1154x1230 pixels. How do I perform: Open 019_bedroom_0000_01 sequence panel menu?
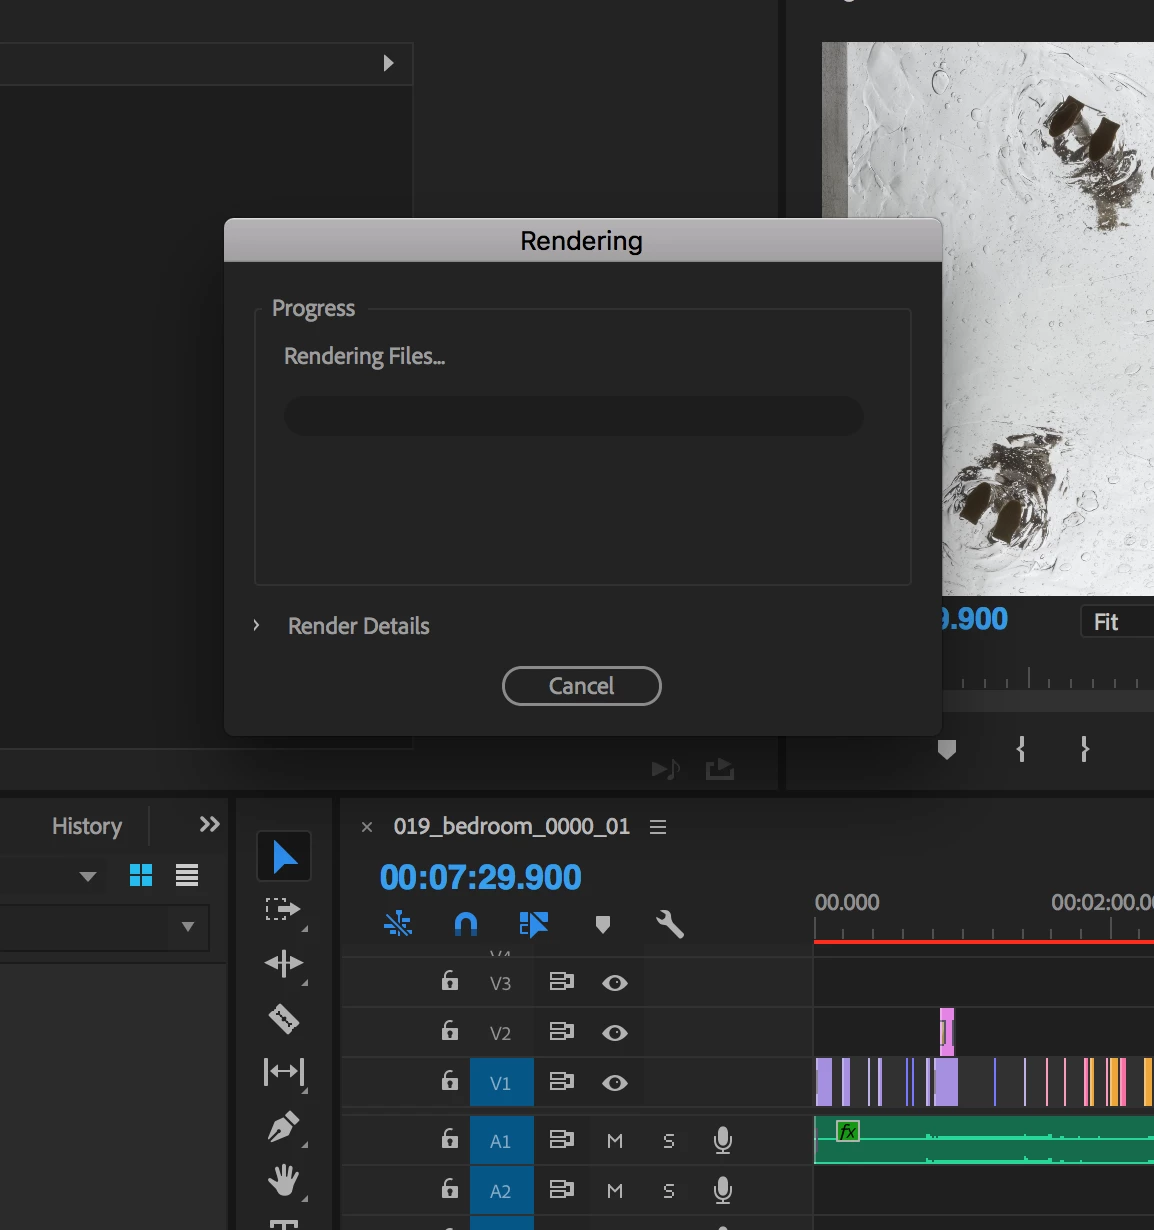pyautogui.click(x=658, y=827)
